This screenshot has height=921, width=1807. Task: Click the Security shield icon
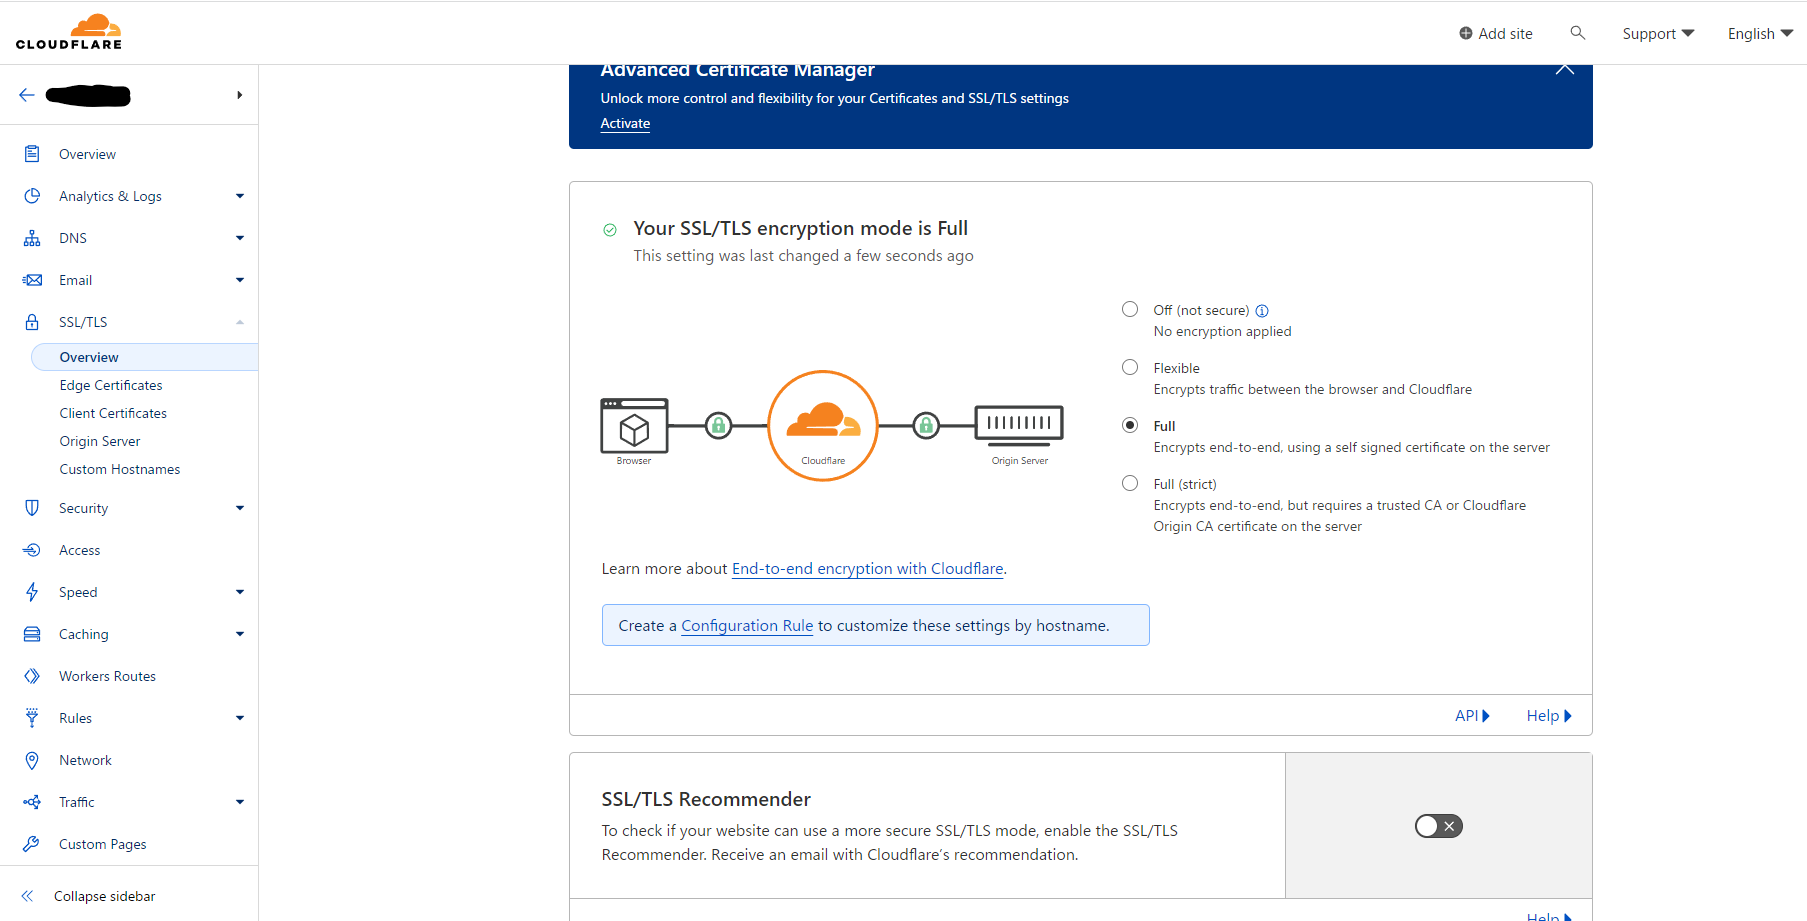click(x=32, y=508)
